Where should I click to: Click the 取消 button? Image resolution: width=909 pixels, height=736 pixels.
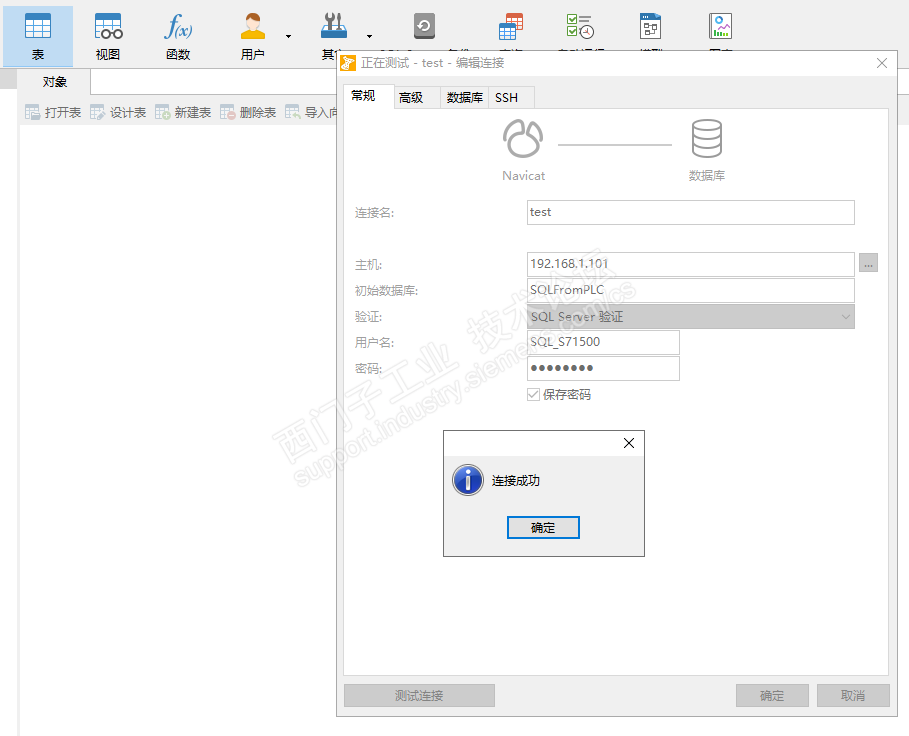click(853, 695)
